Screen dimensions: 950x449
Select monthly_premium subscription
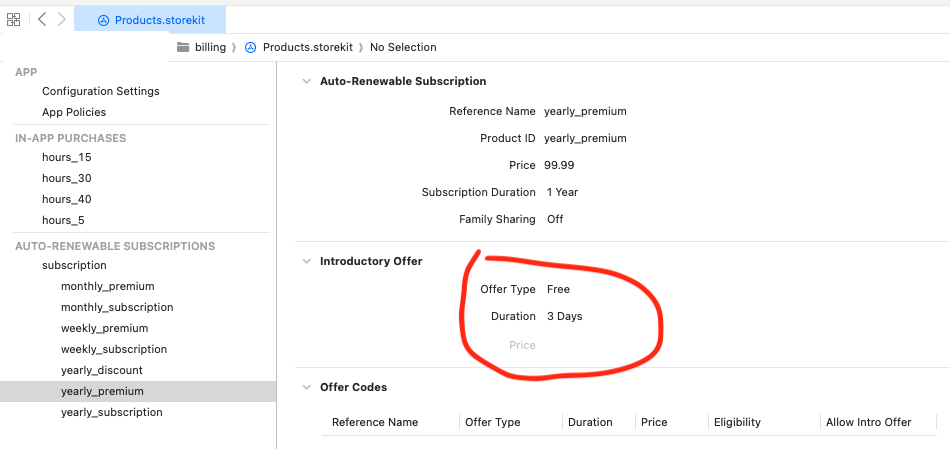(x=107, y=286)
